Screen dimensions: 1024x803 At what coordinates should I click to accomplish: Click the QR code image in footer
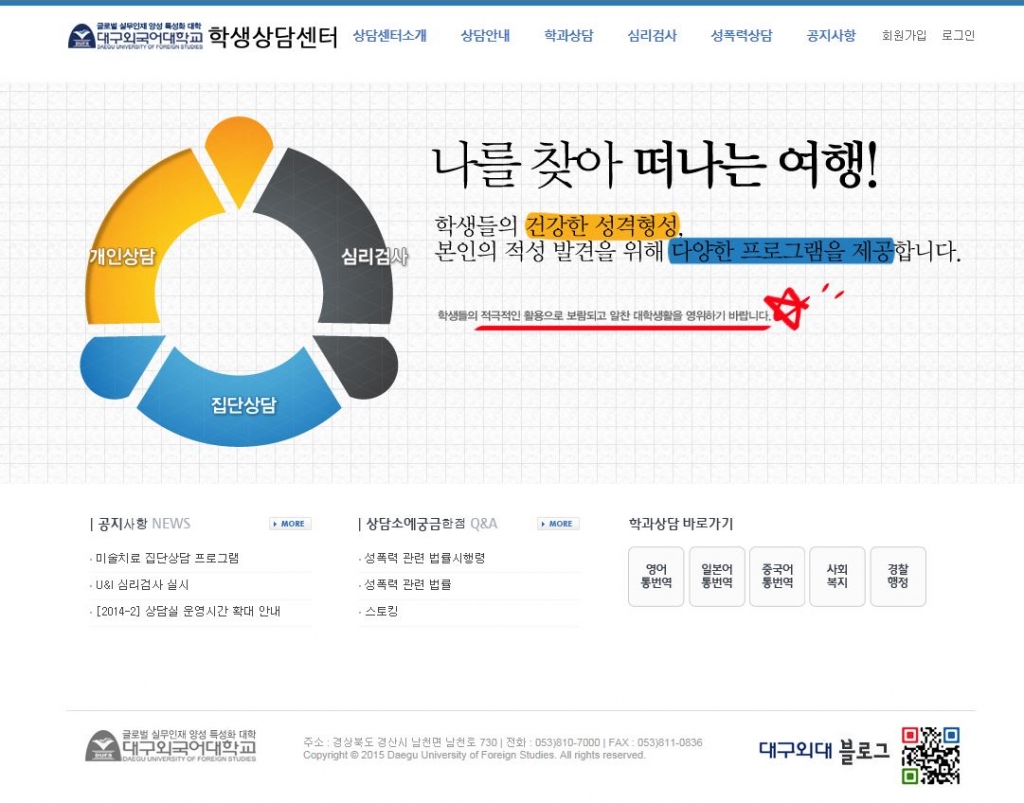click(x=931, y=755)
